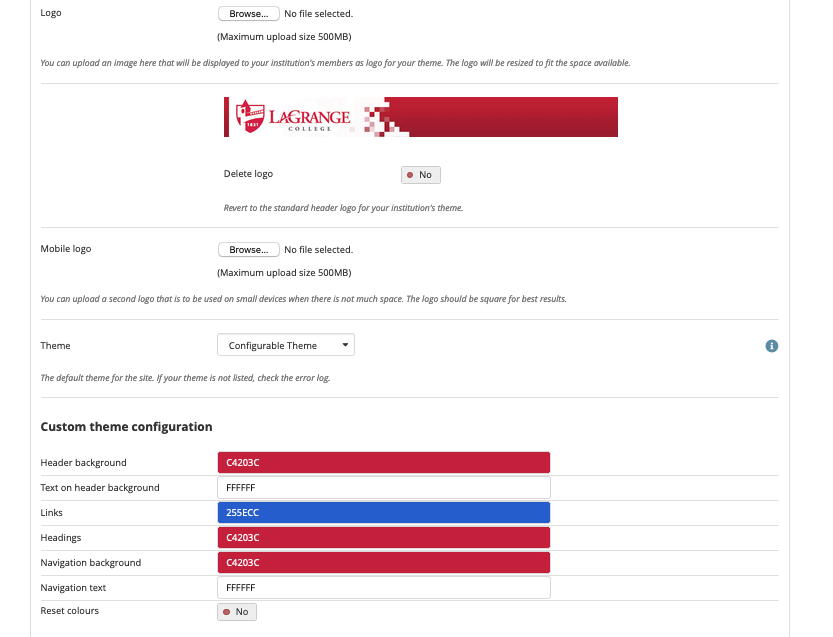This screenshot has height=637, width=833.
Task: Click the Links field label
Action: [x=51, y=513]
